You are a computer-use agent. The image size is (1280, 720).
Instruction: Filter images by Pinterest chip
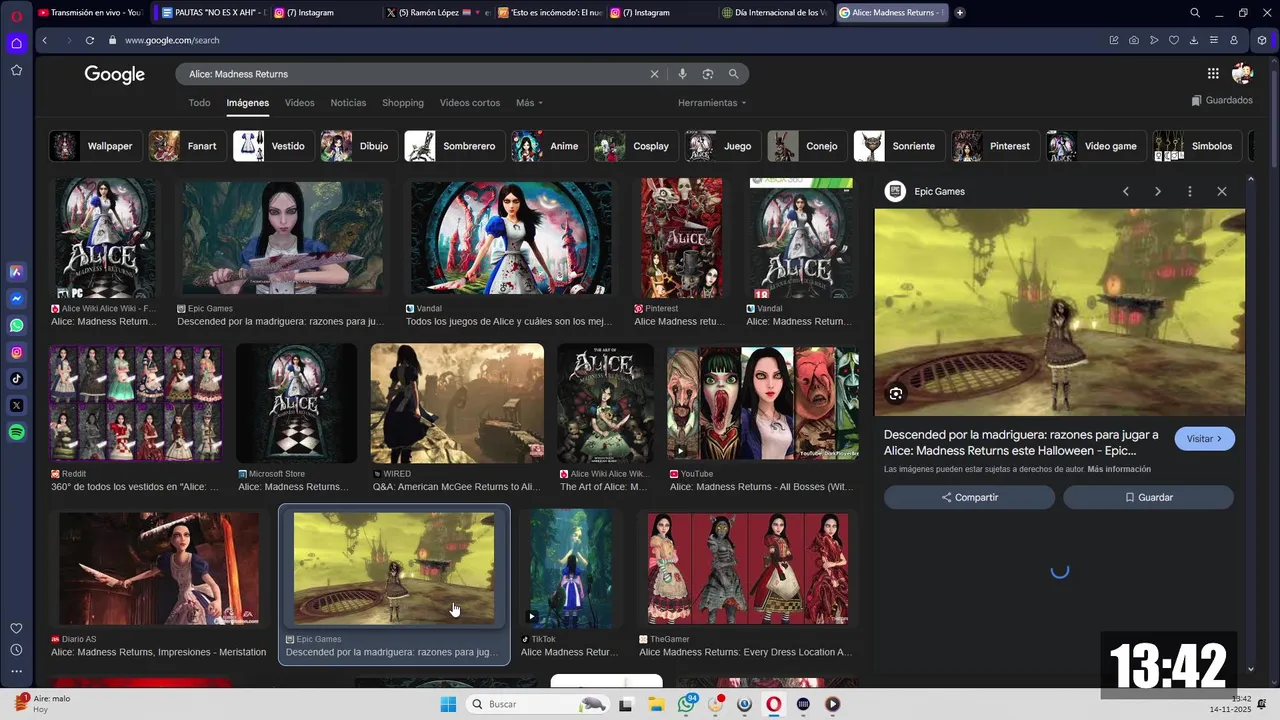tap(995, 146)
